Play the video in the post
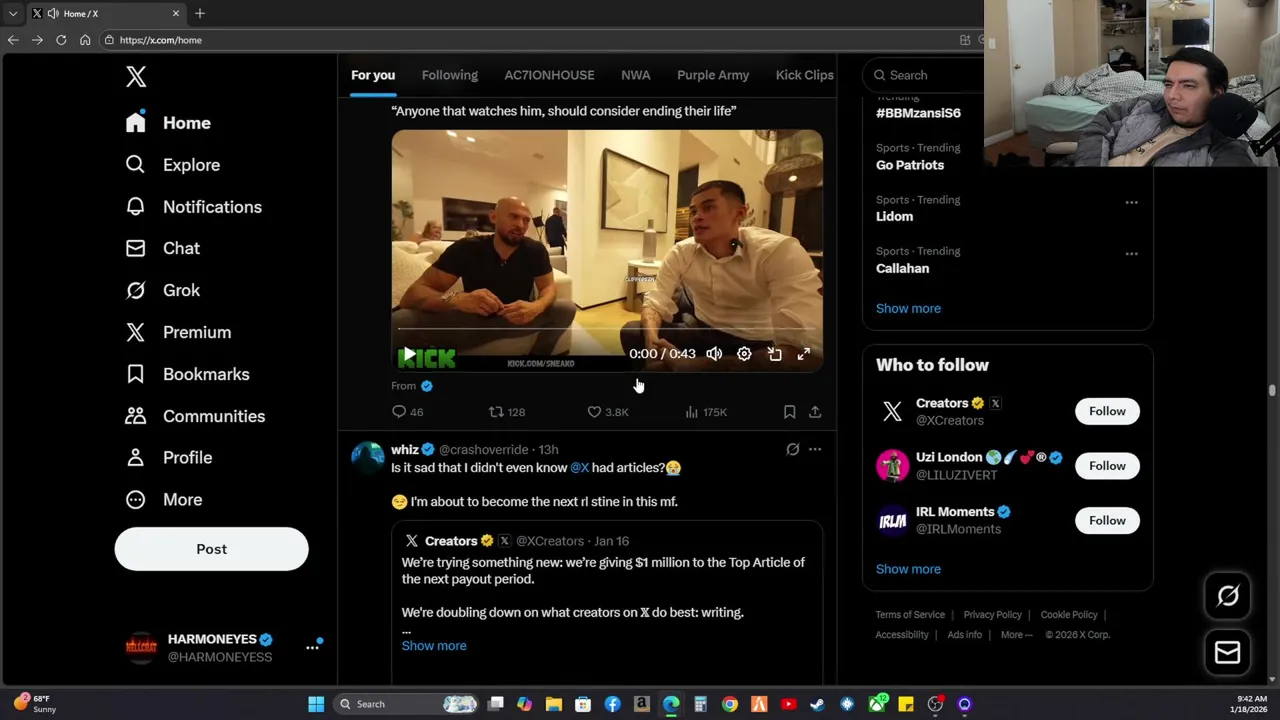The image size is (1280, 720). pos(409,354)
